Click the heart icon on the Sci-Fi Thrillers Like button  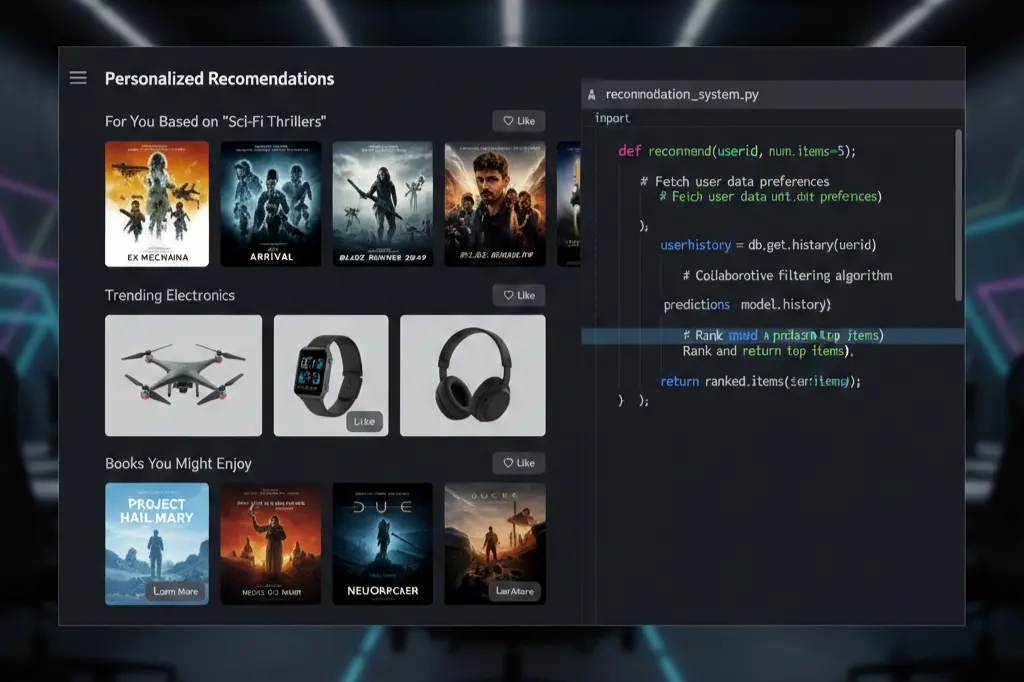(507, 120)
